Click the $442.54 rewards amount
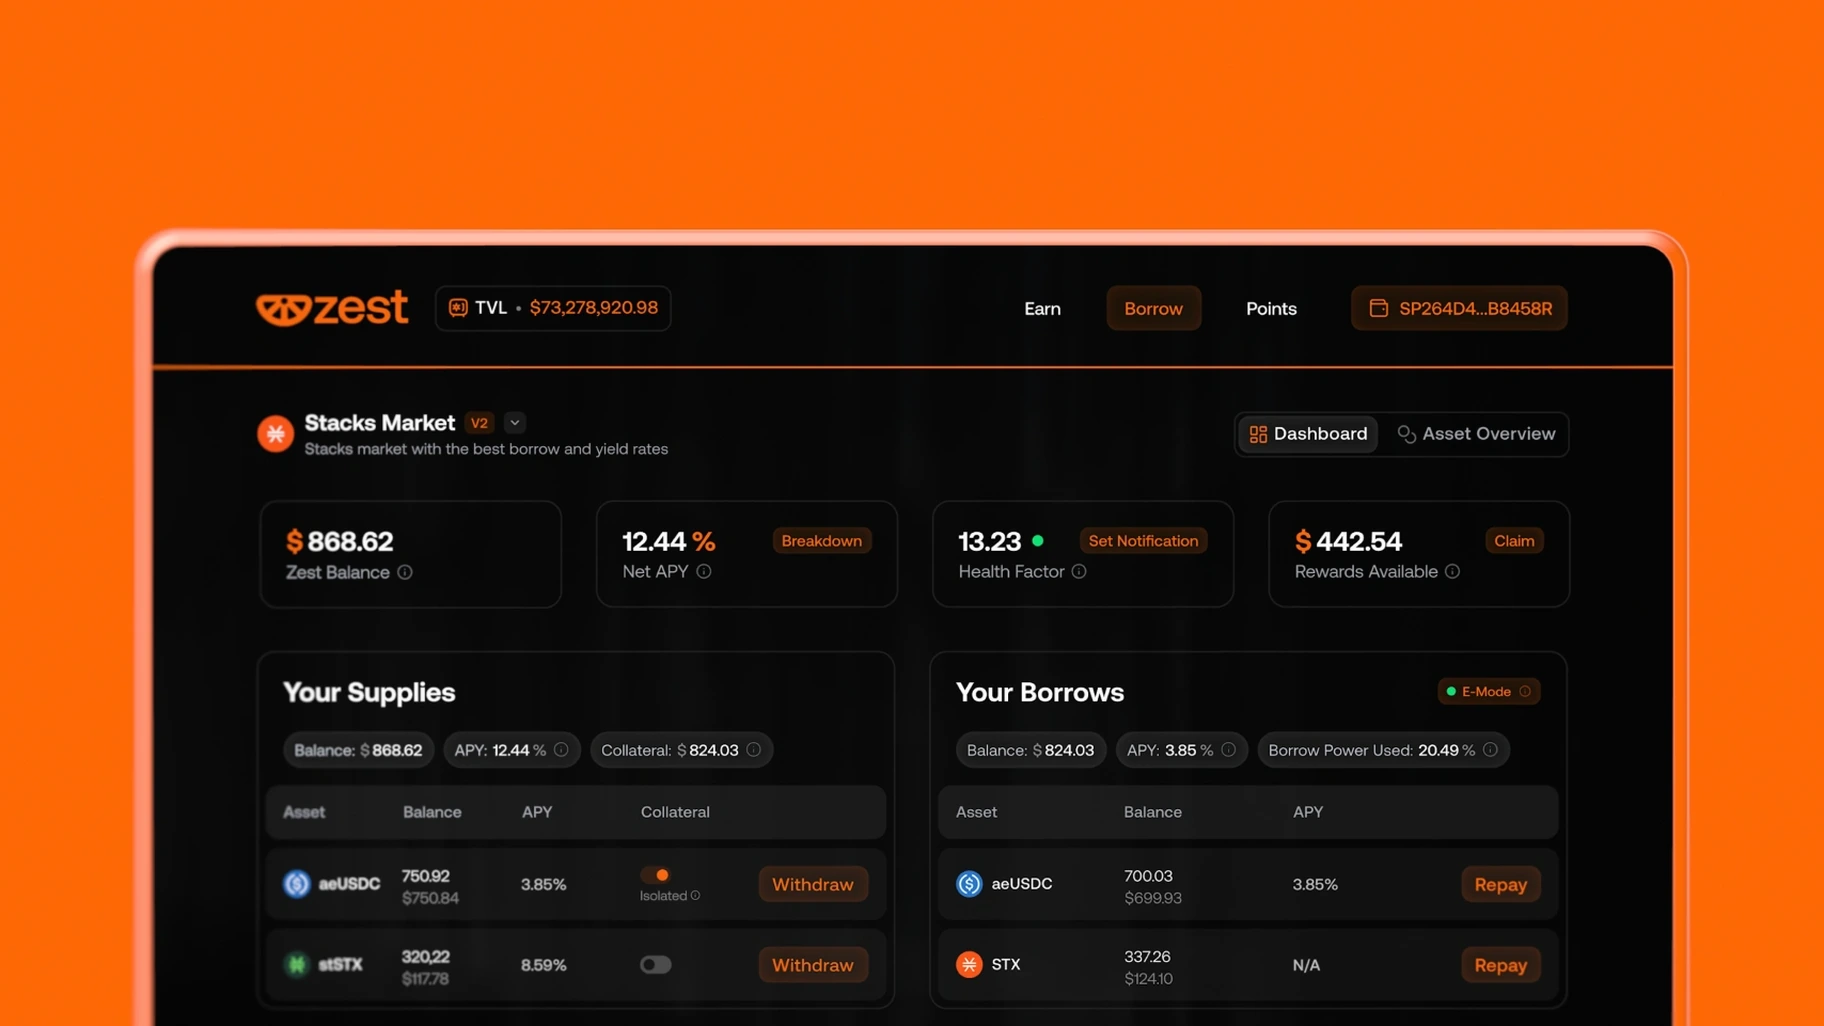Screen dimensions: 1824x1026 point(1348,541)
